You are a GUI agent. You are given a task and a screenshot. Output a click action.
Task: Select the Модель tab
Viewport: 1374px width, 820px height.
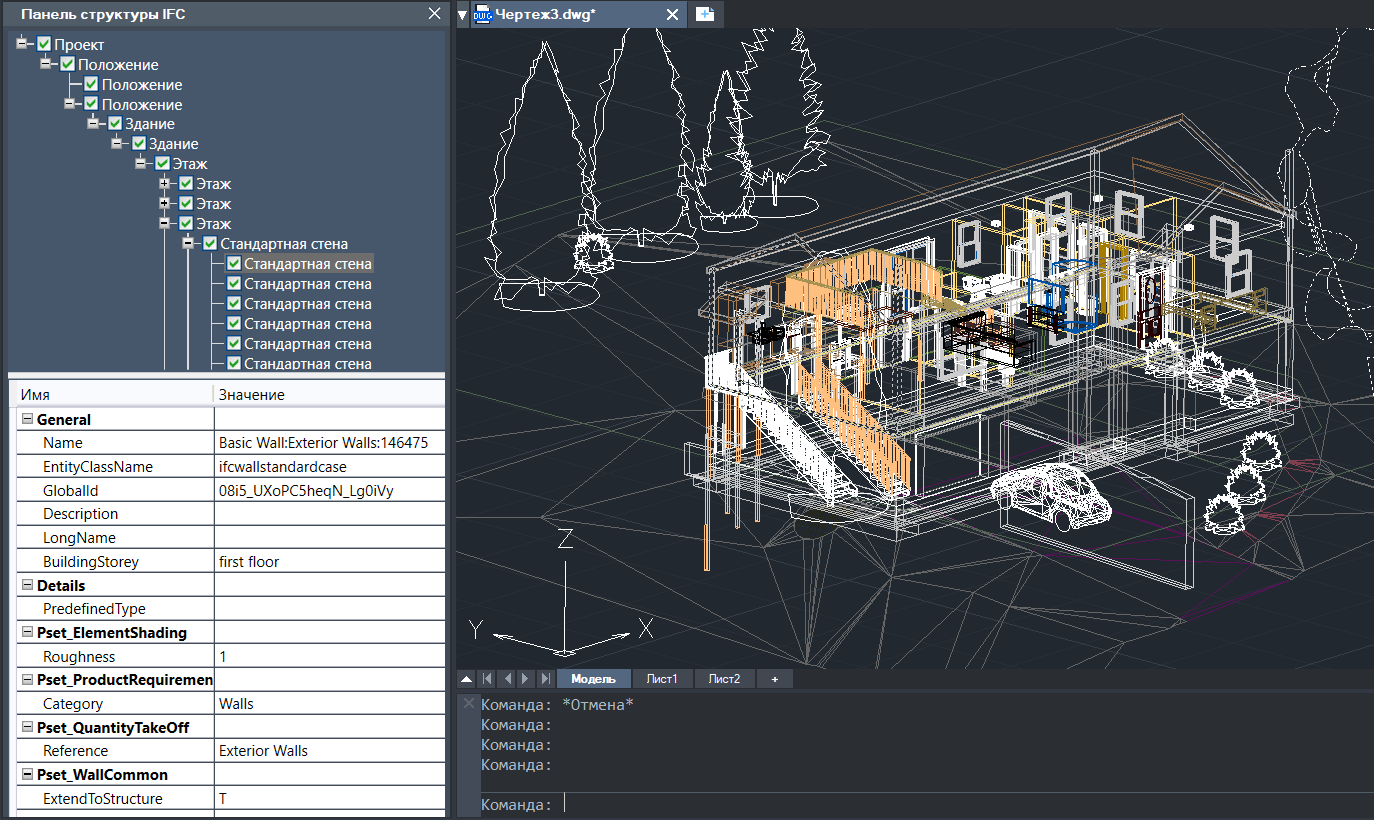[x=593, y=679]
